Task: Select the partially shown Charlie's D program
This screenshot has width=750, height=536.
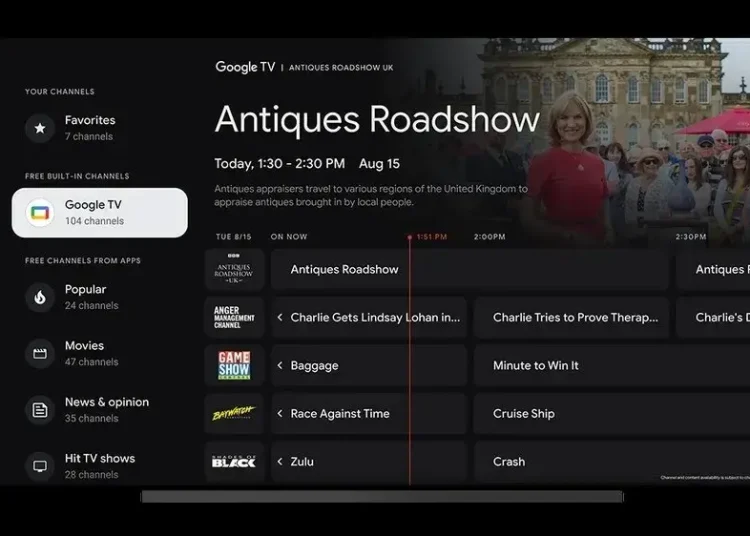Action: 713,317
